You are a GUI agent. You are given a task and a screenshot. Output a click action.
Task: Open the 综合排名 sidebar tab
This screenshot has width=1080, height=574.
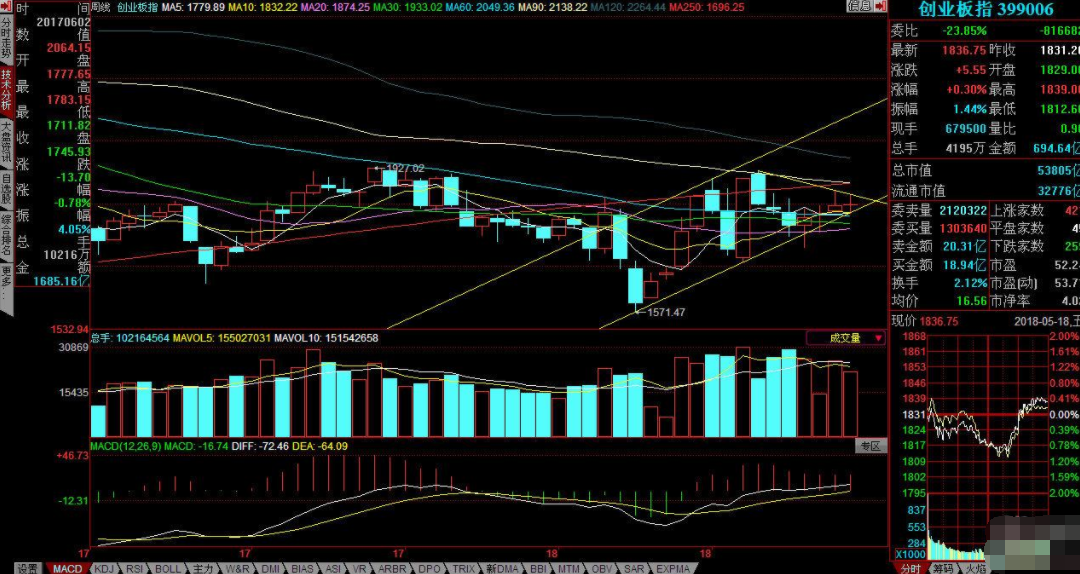(6, 236)
